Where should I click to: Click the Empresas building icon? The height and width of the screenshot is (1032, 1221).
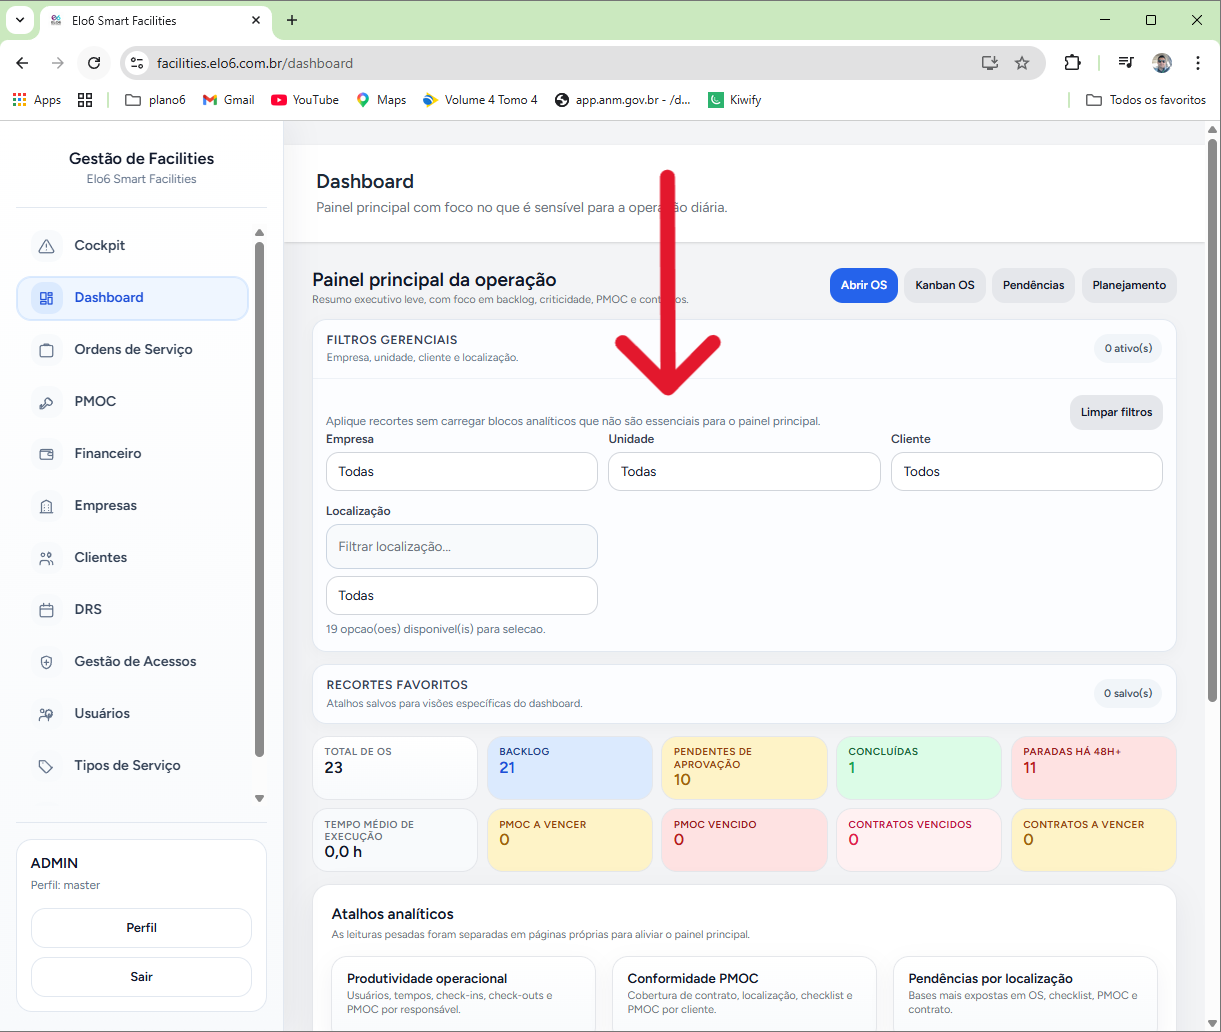[46, 506]
